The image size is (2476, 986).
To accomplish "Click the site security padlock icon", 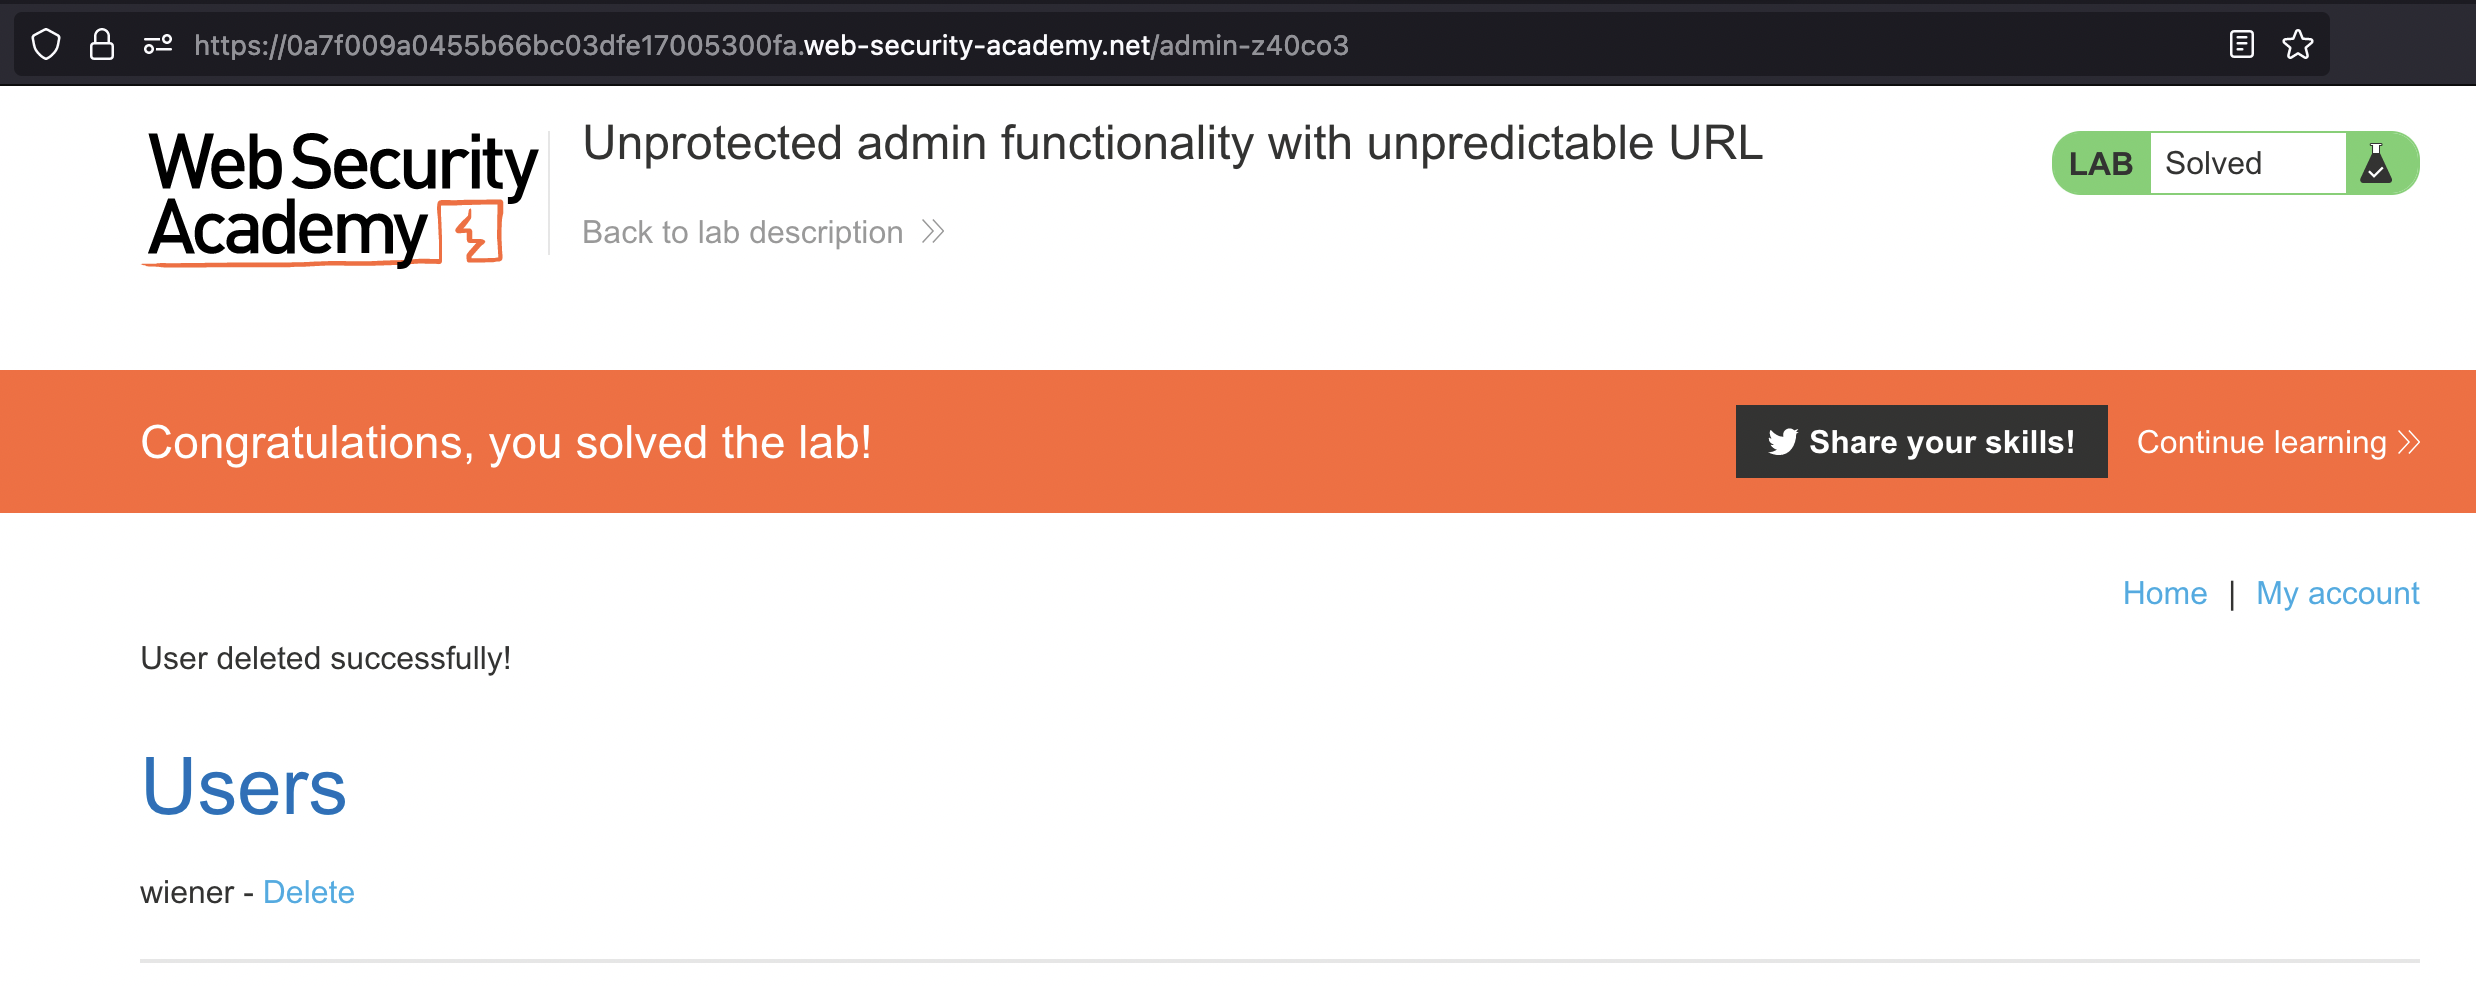I will pyautogui.click(x=102, y=45).
